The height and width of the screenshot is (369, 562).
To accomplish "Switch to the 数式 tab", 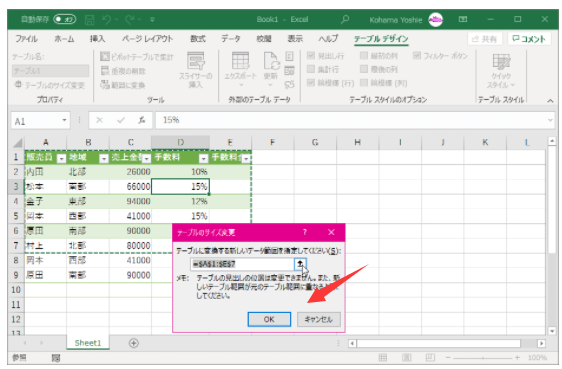I will pos(197,39).
